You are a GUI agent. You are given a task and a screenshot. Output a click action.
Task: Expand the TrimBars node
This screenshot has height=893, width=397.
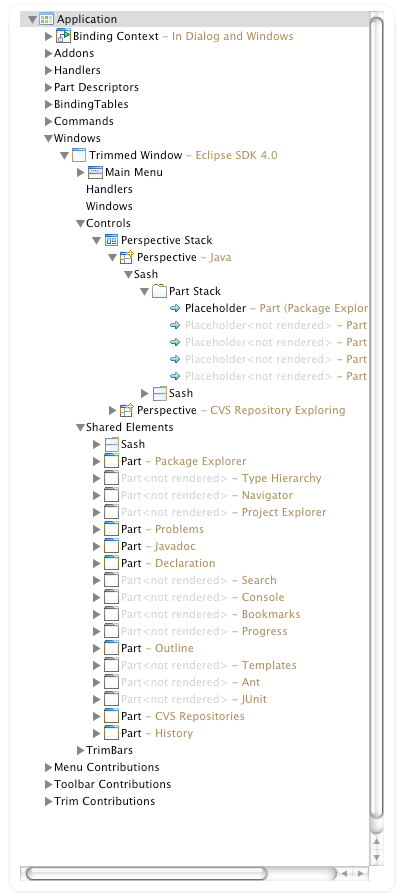[80, 751]
